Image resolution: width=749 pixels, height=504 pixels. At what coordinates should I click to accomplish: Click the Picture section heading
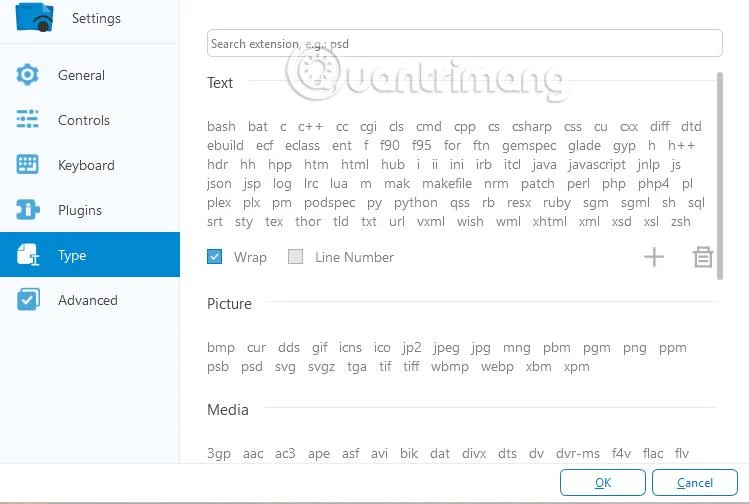[x=229, y=304]
